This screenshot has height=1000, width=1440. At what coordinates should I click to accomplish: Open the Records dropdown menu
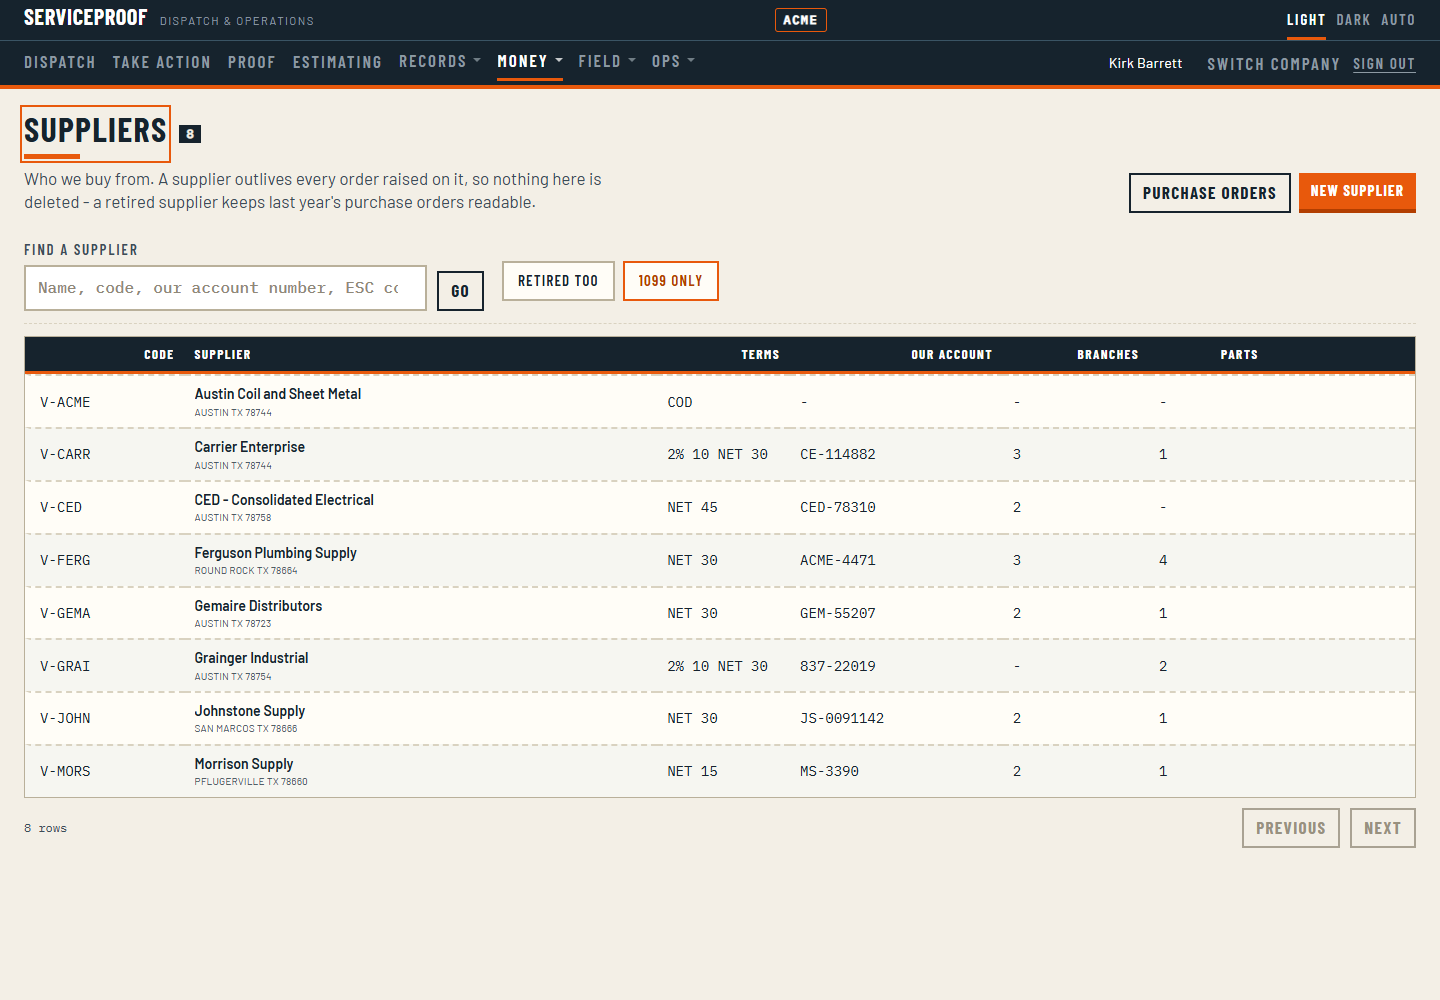click(x=439, y=62)
